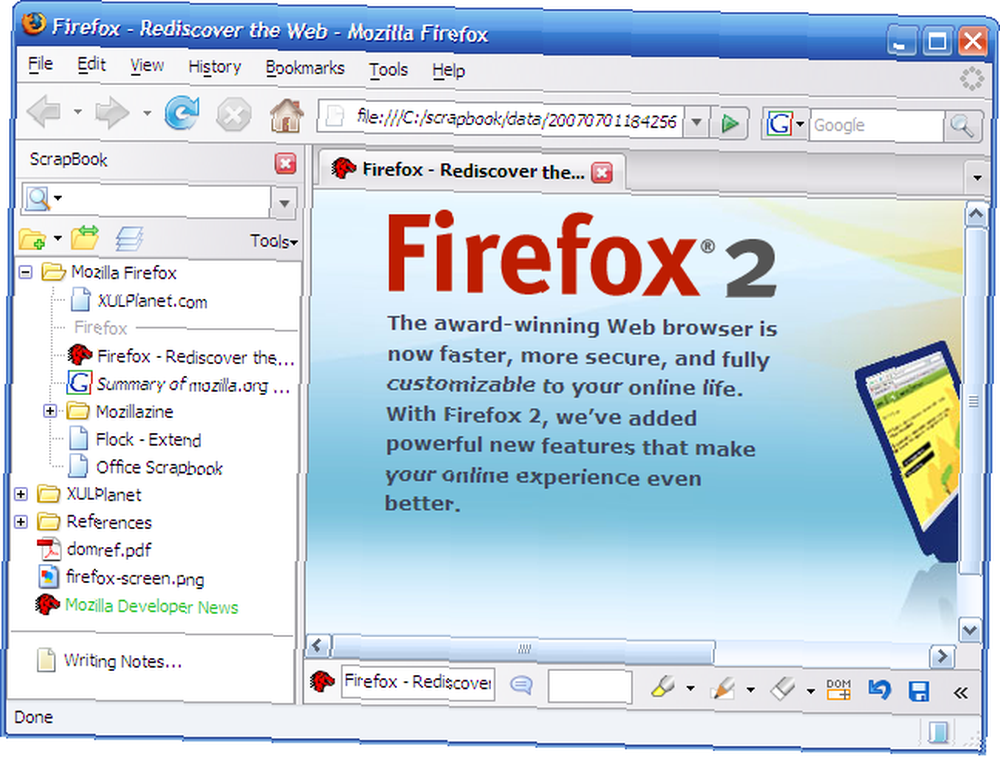
Task: Click the green Go arrow button
Action: click(729, 122)
